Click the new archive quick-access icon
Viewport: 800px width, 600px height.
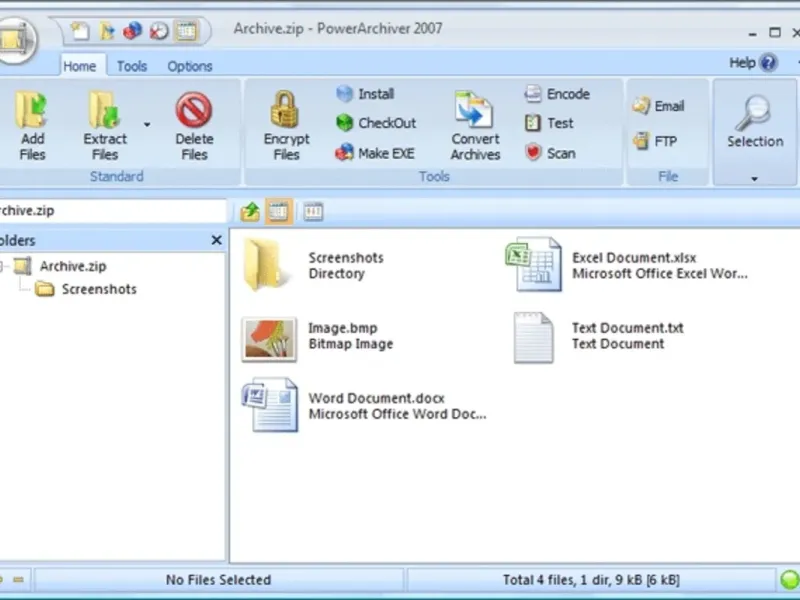coord(80,31)
